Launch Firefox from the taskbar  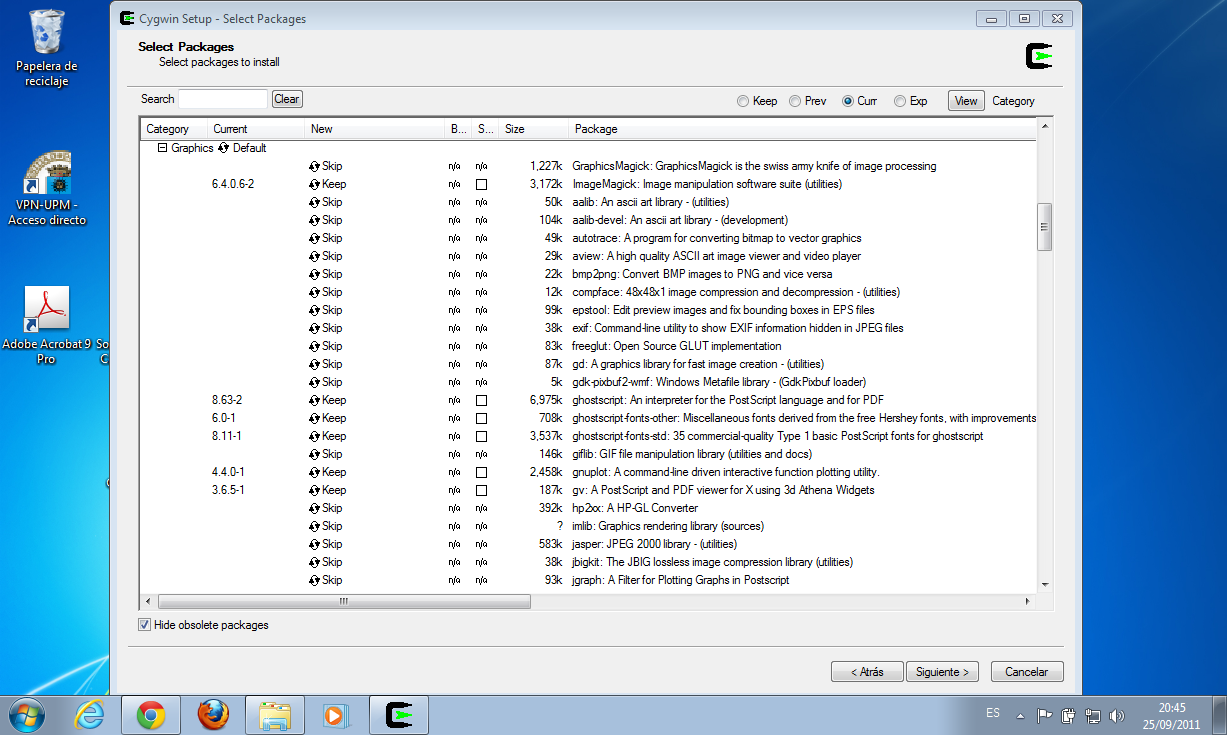coord(212,715)
